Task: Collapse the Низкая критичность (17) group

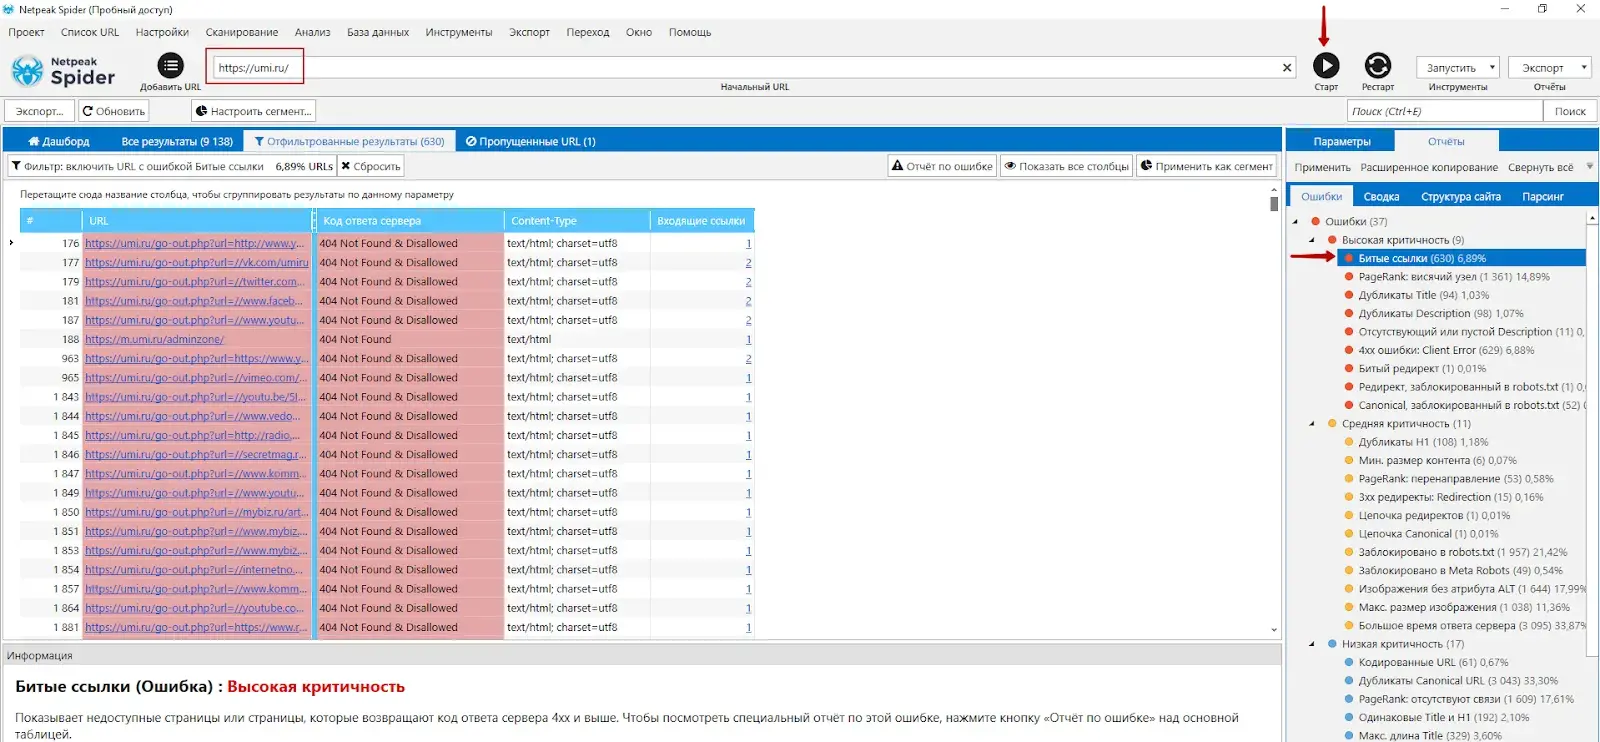Action: tap(1312, 644)
